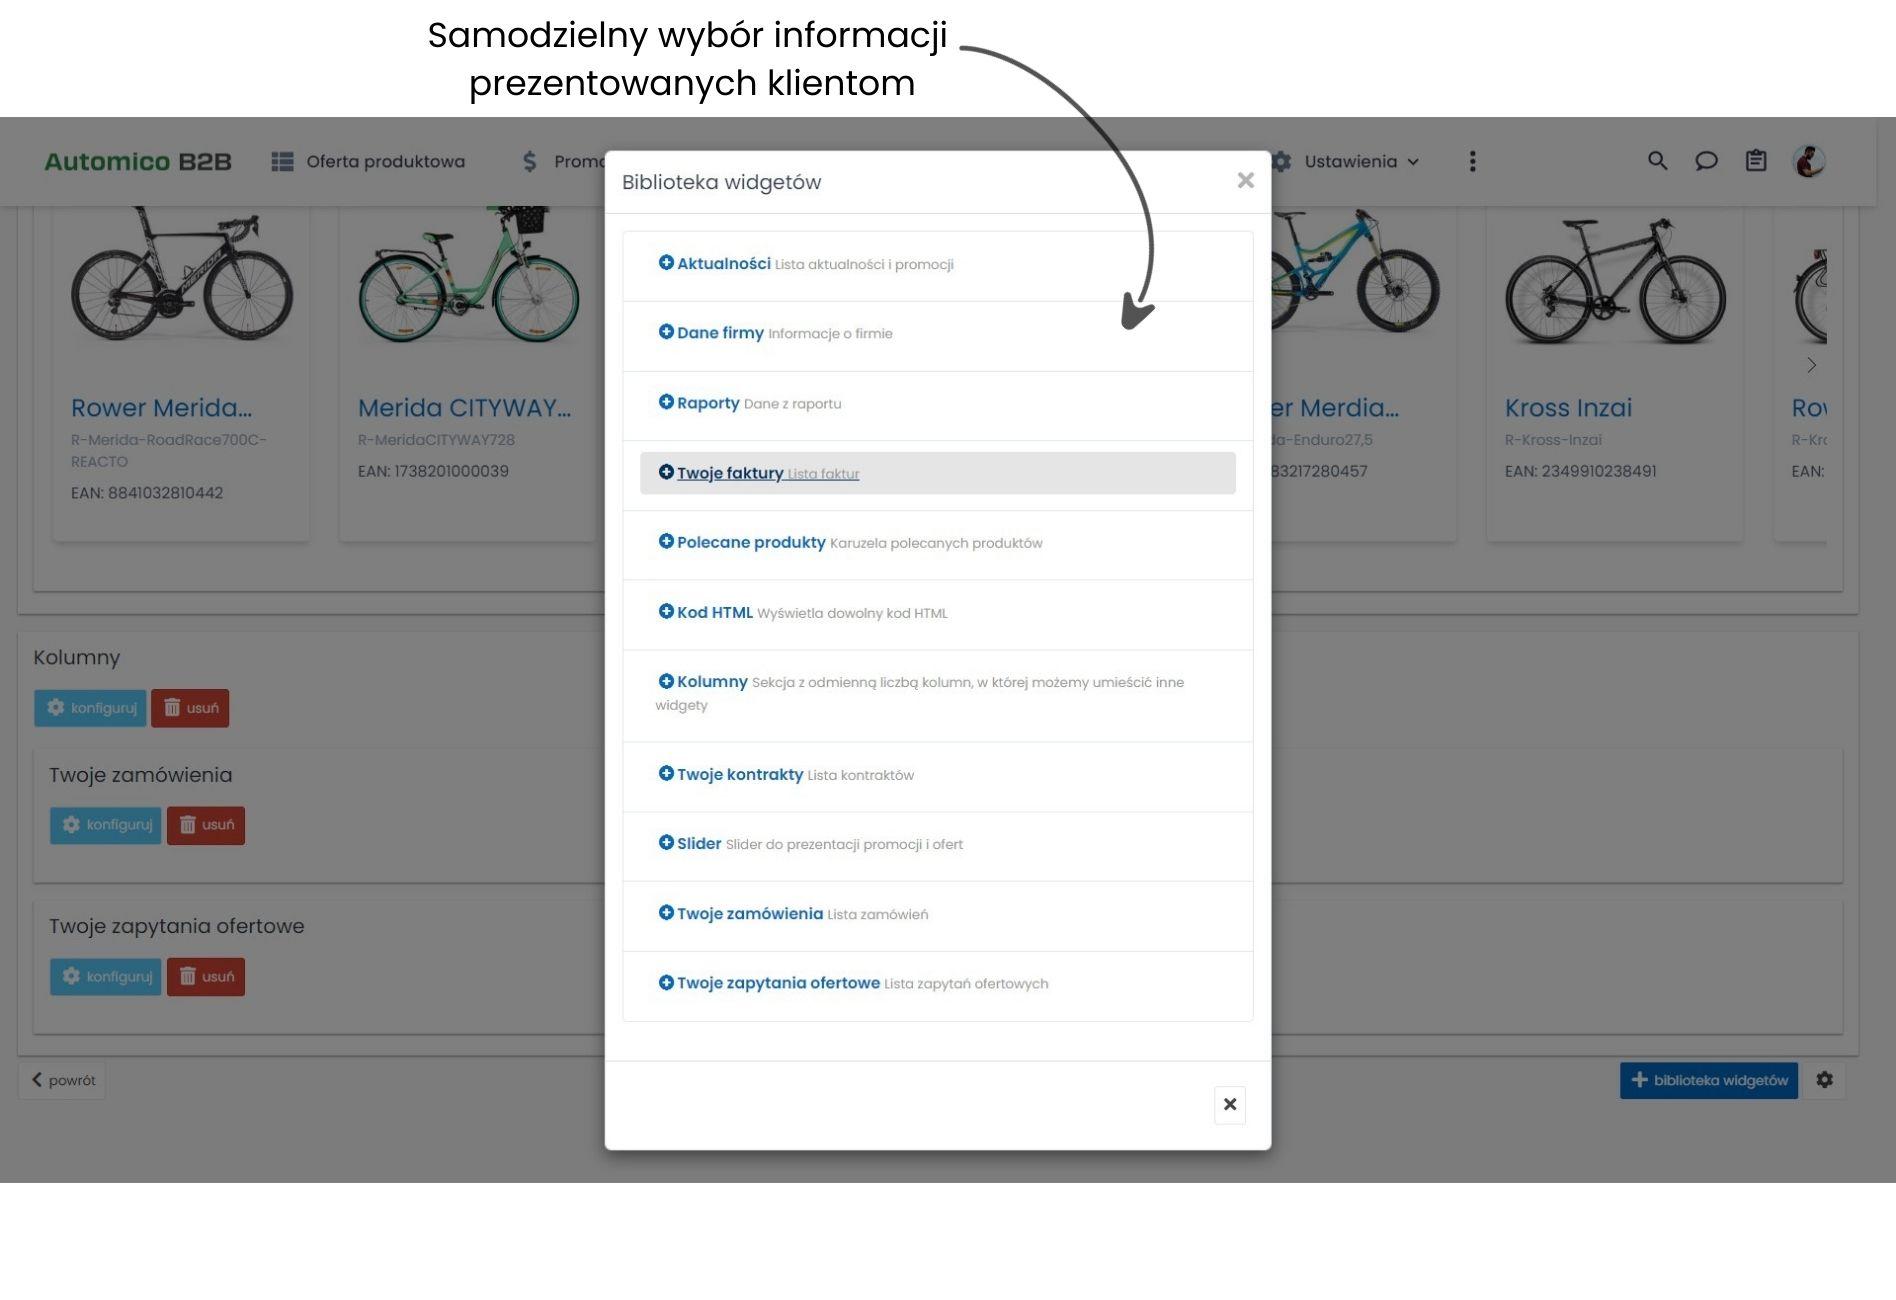Click the carousel next arrow chevron
The image size is (1896, 1300).
coord(1811,365)
